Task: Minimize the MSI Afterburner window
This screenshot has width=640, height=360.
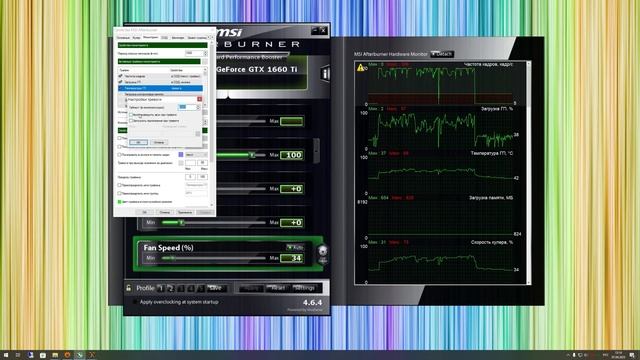Action: [314, 30]
